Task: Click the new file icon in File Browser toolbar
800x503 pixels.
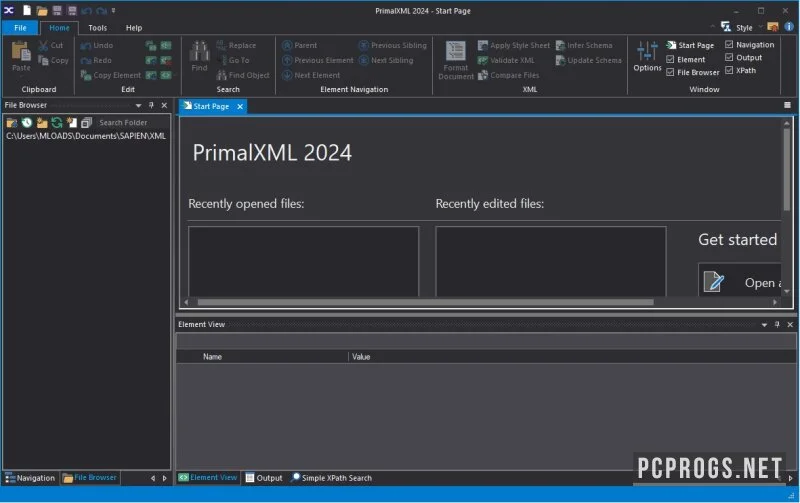Action: click(x=71, y=122)
